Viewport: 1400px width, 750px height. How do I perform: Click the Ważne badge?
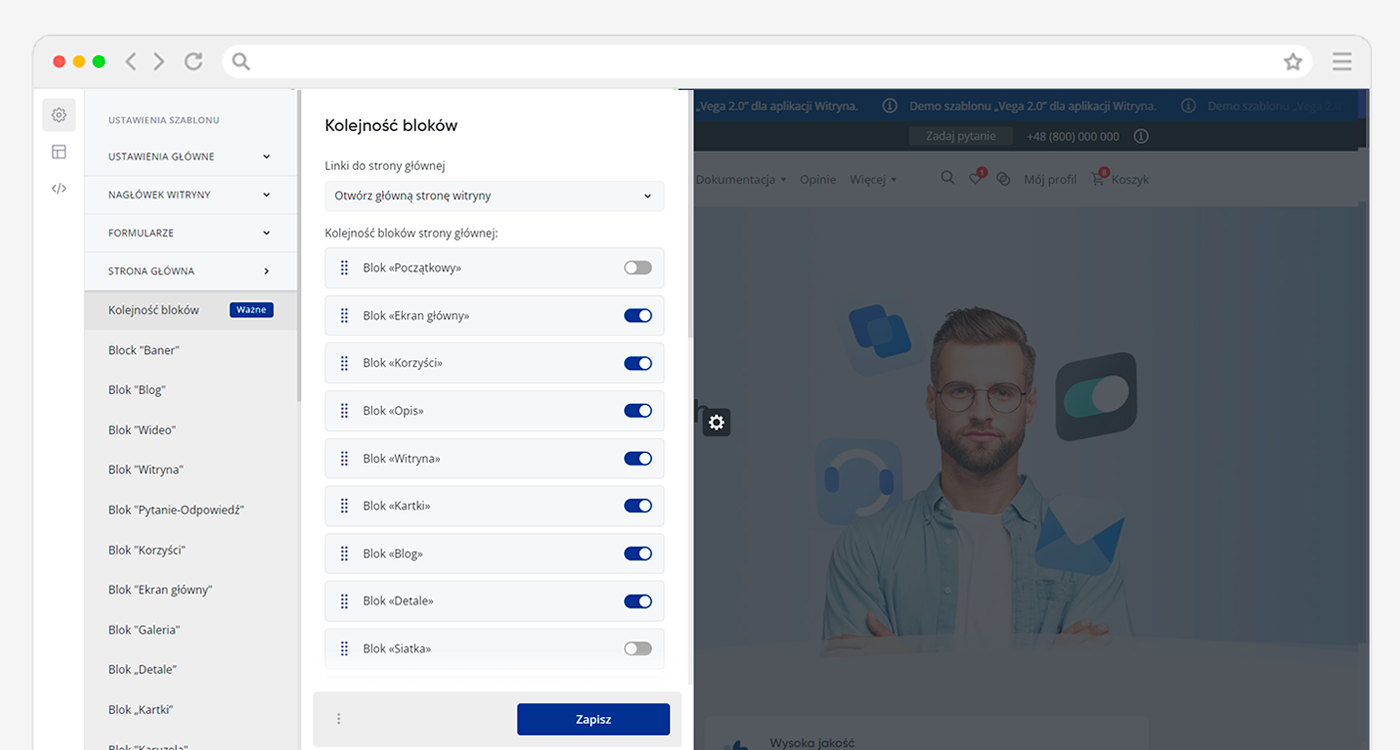(x=251, y=310)
